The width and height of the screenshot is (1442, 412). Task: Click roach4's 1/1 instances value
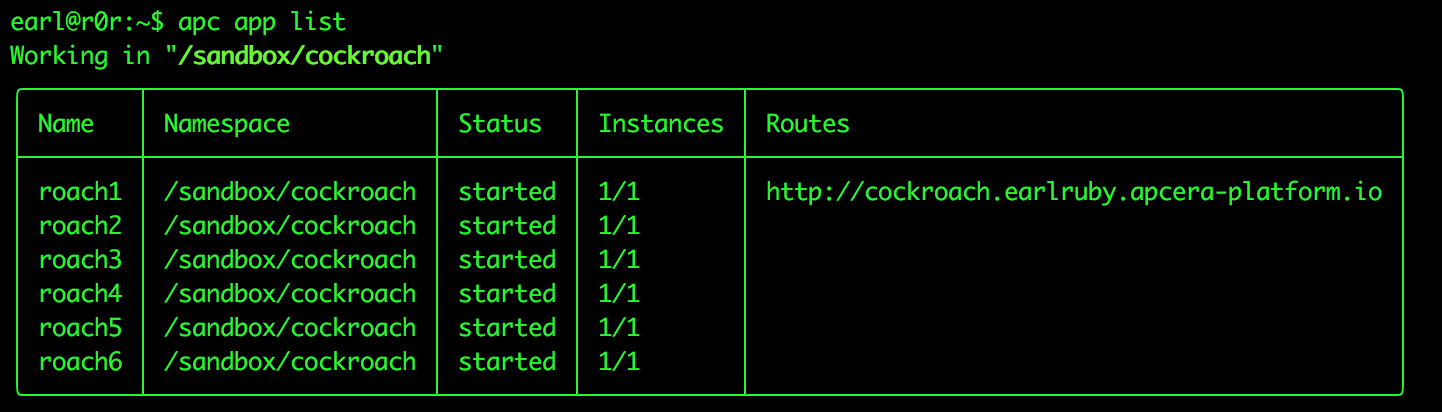coord(619,294)
